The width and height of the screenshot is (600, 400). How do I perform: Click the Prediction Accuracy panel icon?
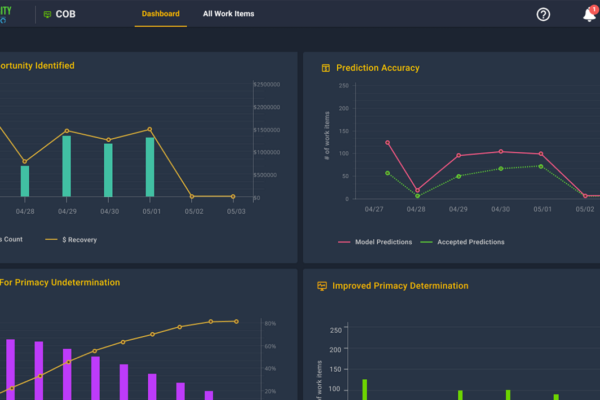pos(326,68)
